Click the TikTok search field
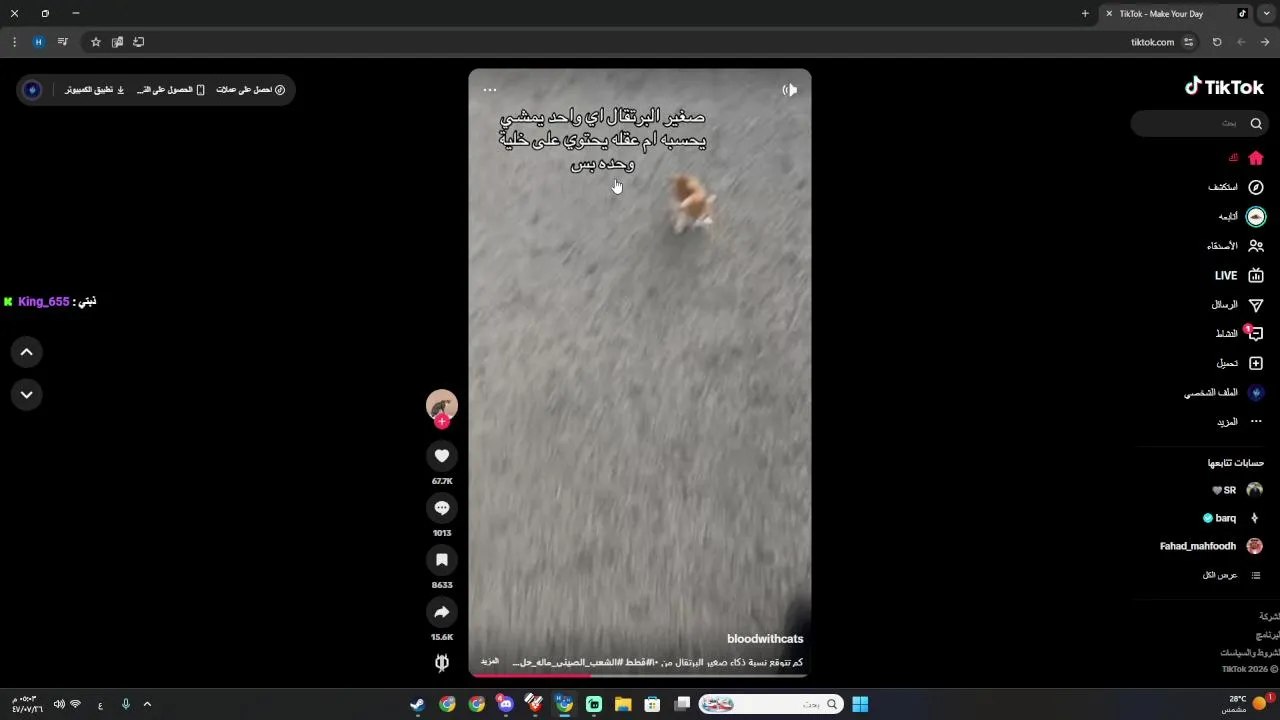Screen dimensions: 1280x720 [x=1200, y=123]
